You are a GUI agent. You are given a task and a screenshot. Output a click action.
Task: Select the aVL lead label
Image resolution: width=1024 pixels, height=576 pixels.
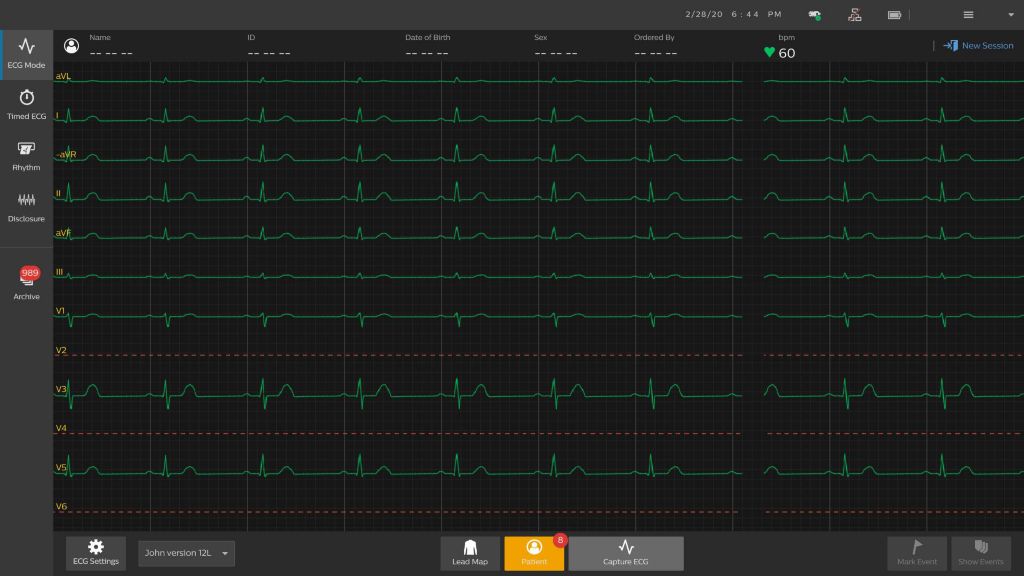pyautogui.click(x=63, y=76)
